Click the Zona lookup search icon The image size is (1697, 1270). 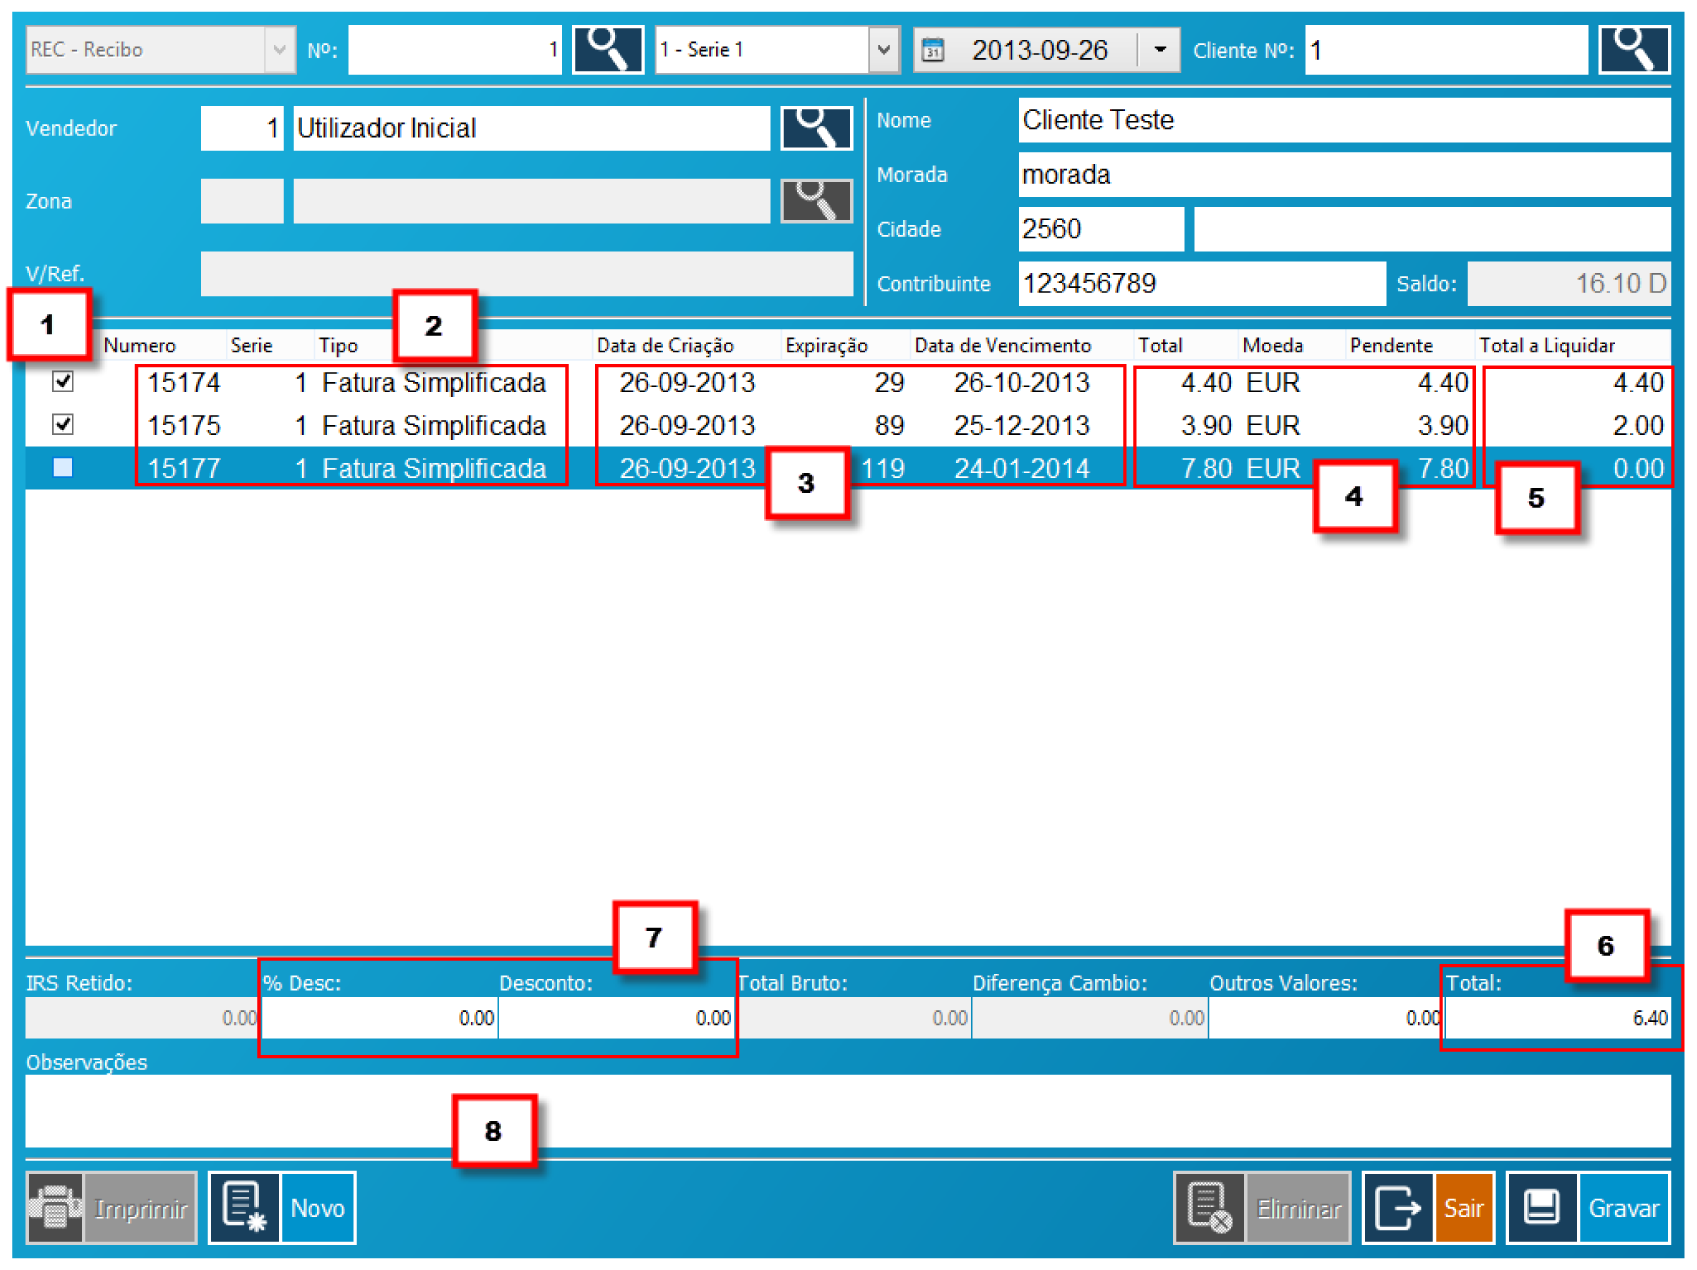click(816, 201)
